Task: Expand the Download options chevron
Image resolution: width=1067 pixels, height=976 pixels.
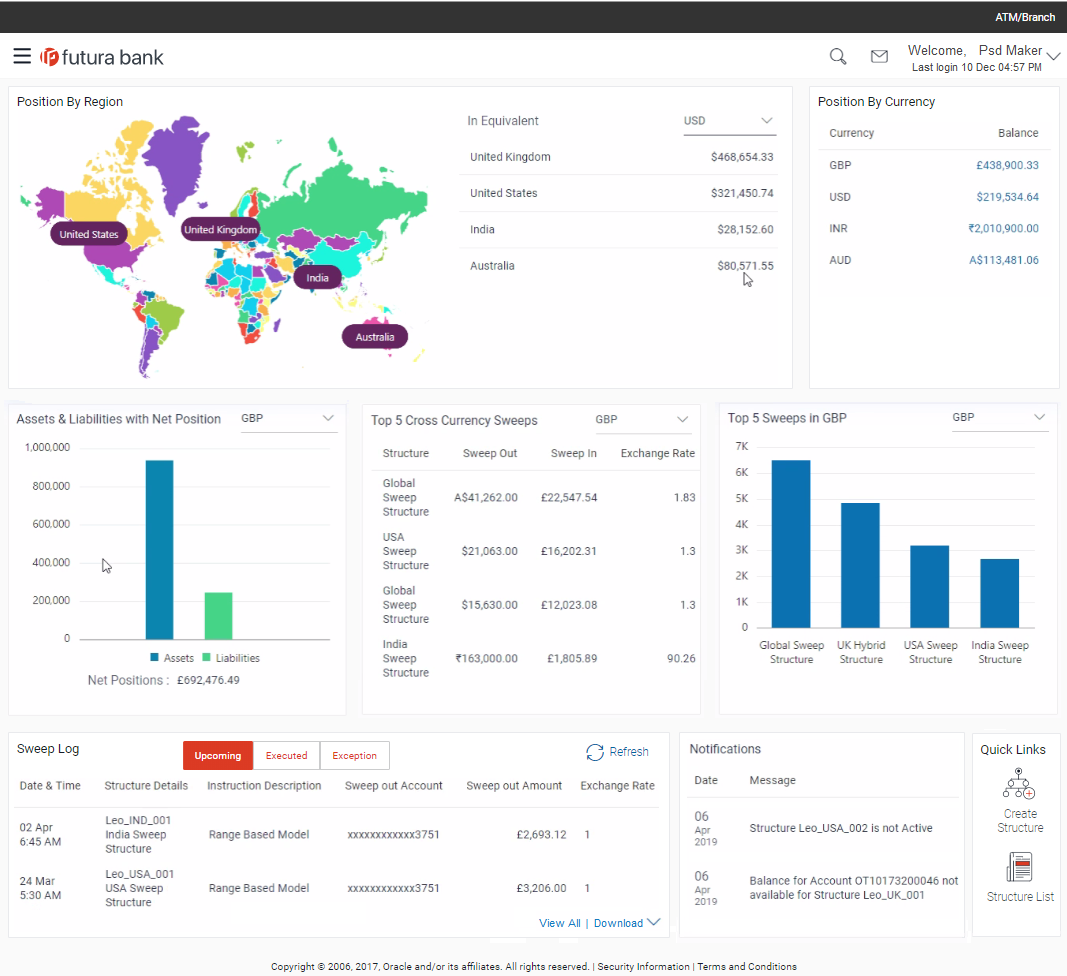Action: point(654,922)
